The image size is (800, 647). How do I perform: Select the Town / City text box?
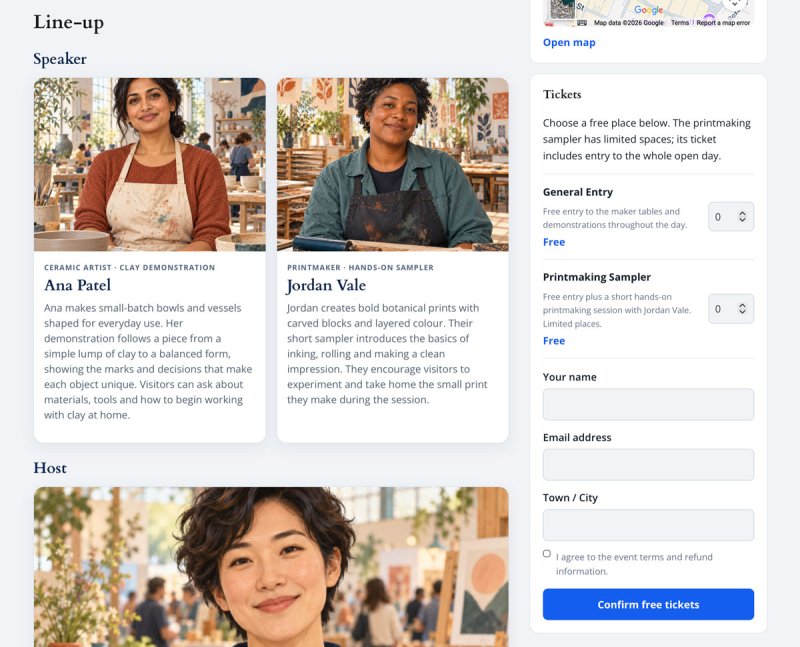[x=648, y=525]
